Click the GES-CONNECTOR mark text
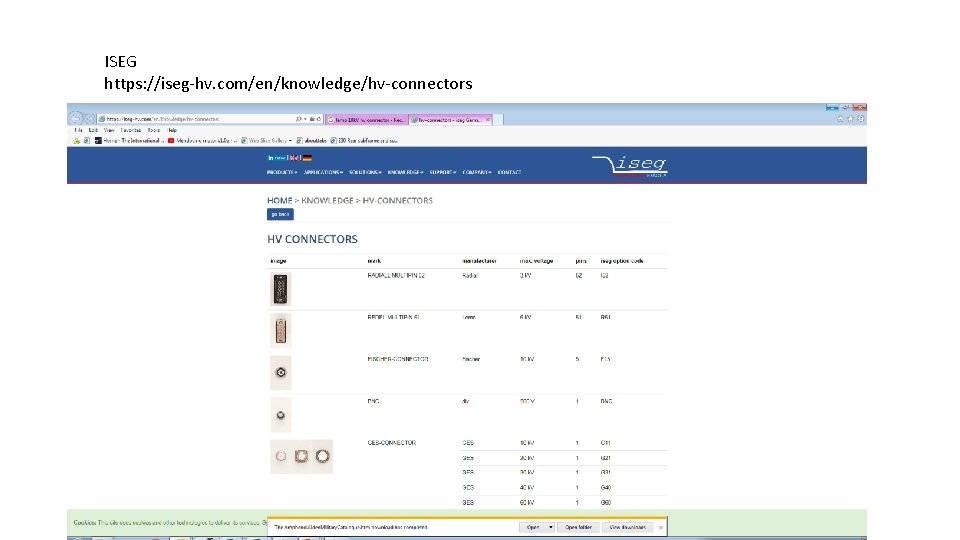Image resolution: width=960 pixels, height=540 pixels. pos(391,443)
